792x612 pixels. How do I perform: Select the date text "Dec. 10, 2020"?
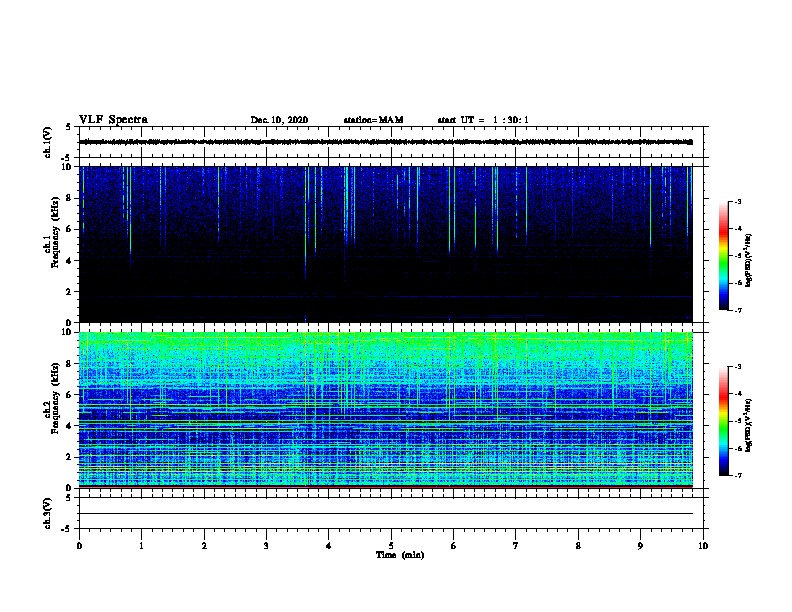point(279,120)
